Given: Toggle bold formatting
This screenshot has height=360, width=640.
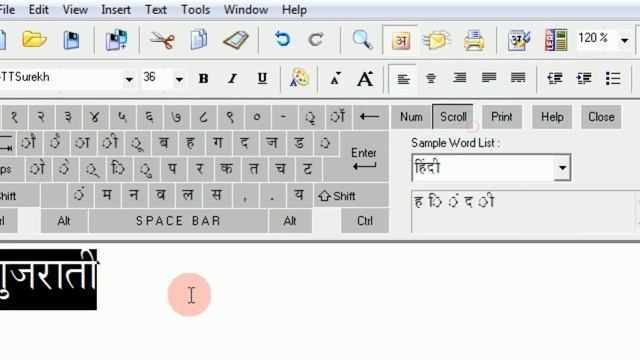Looking at the screenshot, I should [203, 78].
